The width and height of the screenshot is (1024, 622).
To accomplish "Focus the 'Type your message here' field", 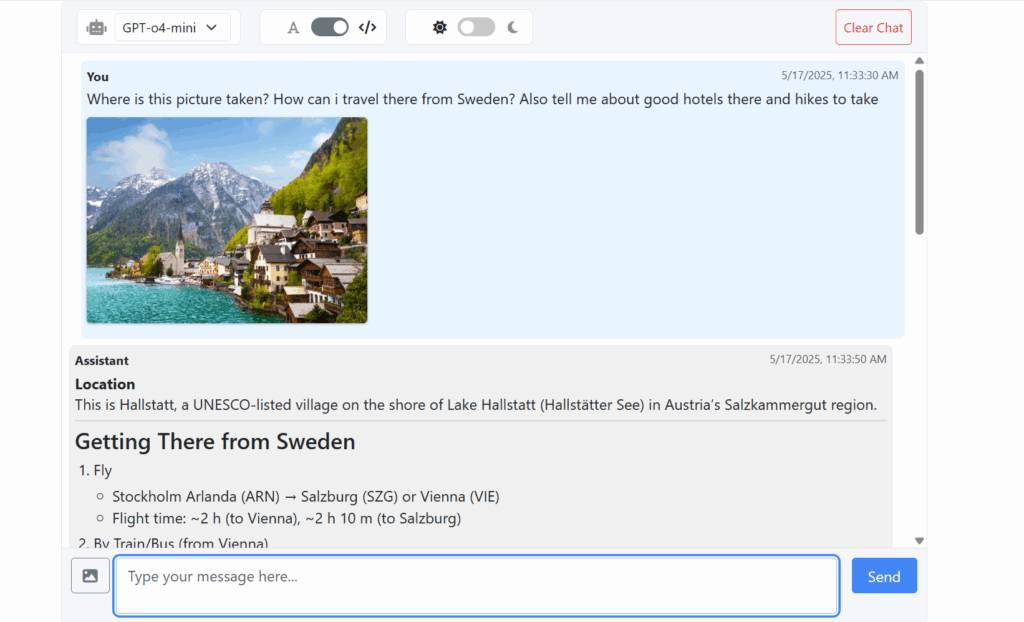I will pos(477,583).
